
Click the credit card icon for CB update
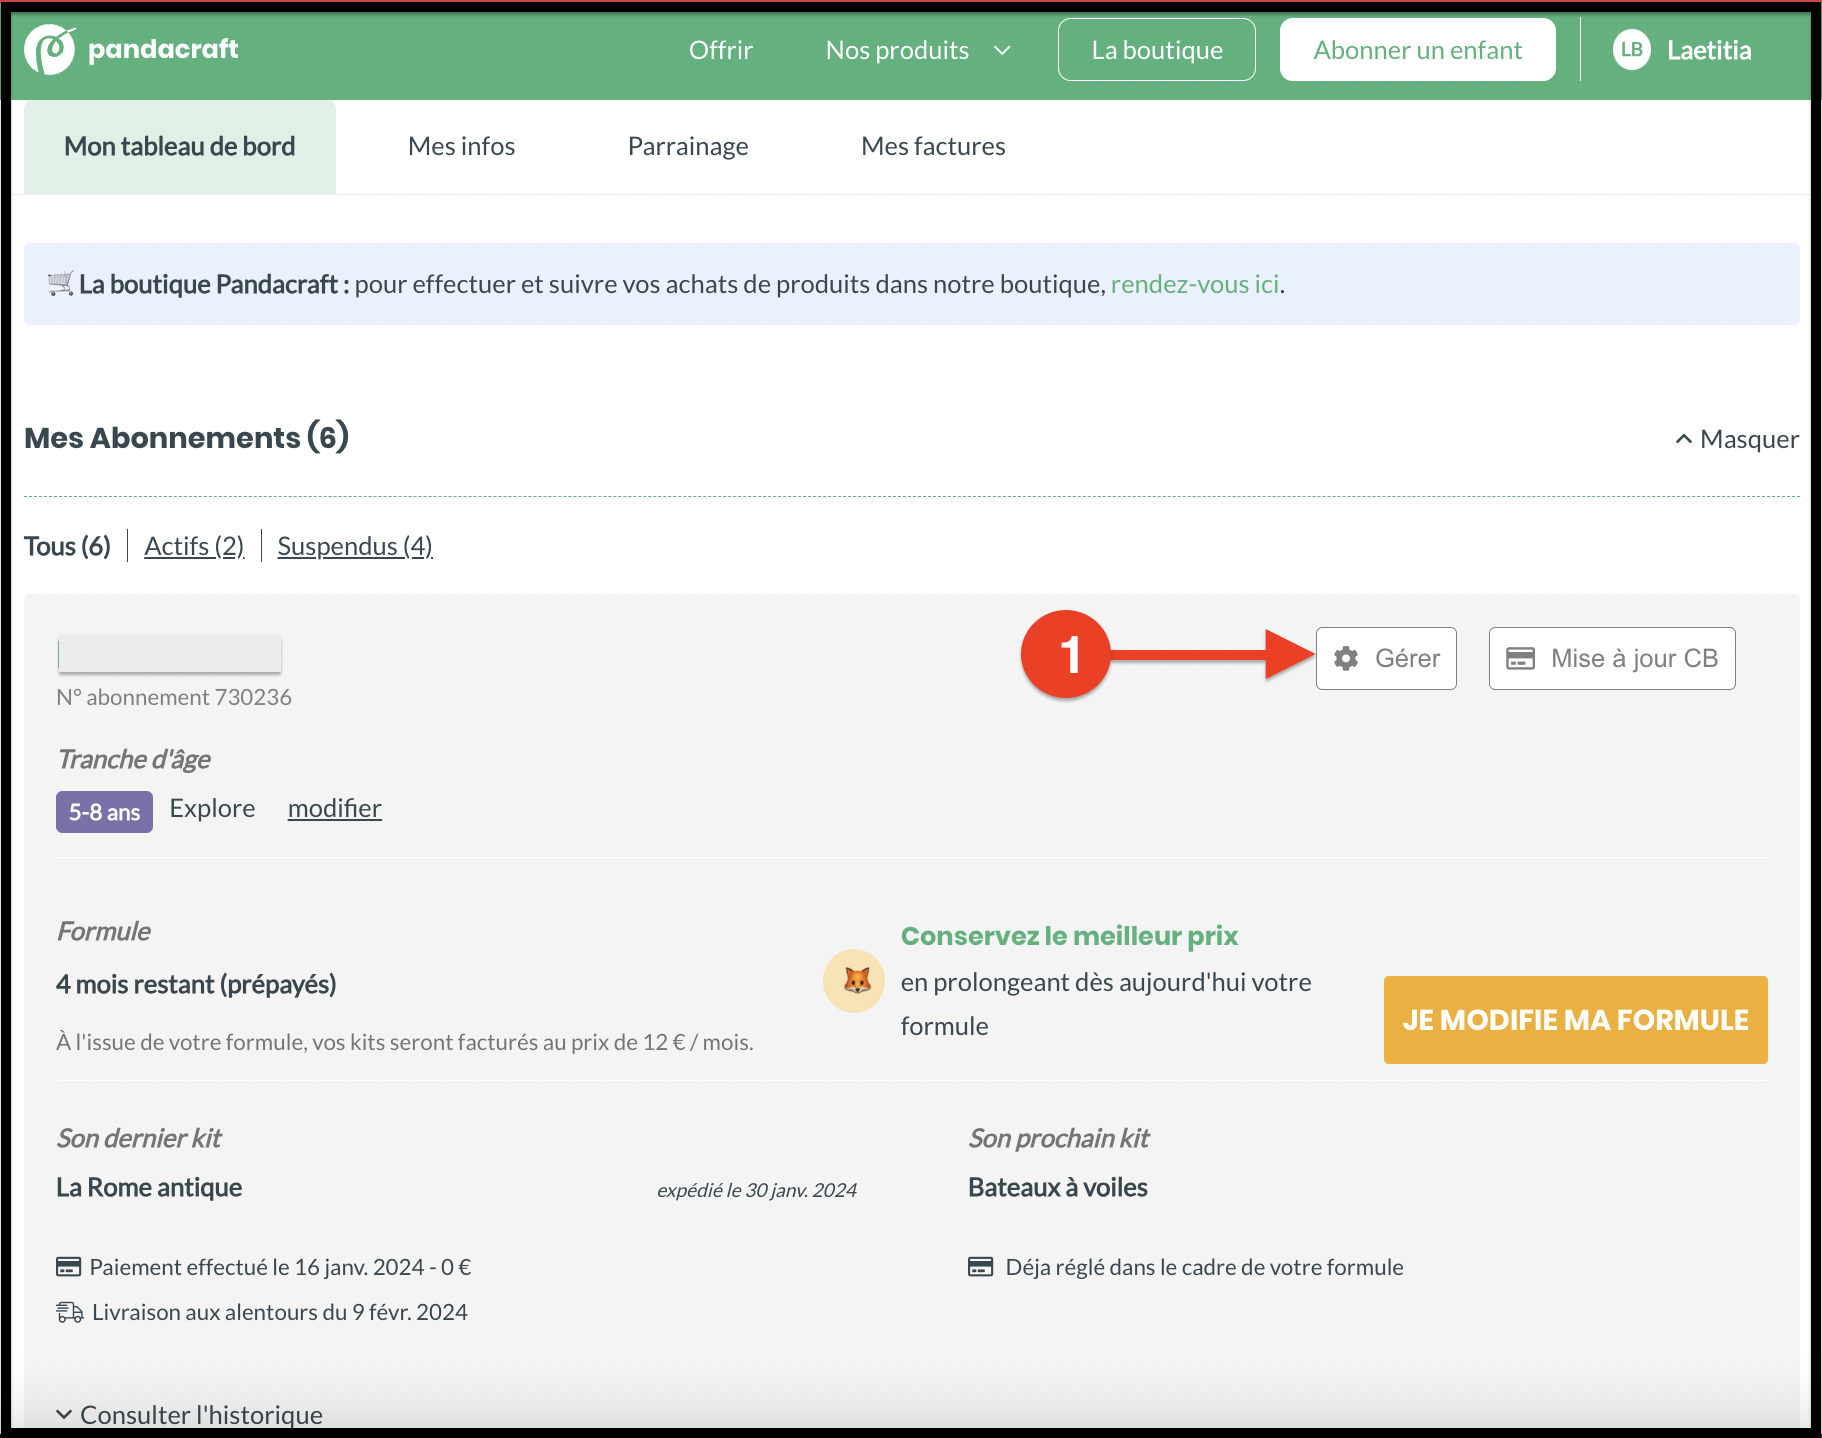pyautogui.click(x=1520, y=658)
